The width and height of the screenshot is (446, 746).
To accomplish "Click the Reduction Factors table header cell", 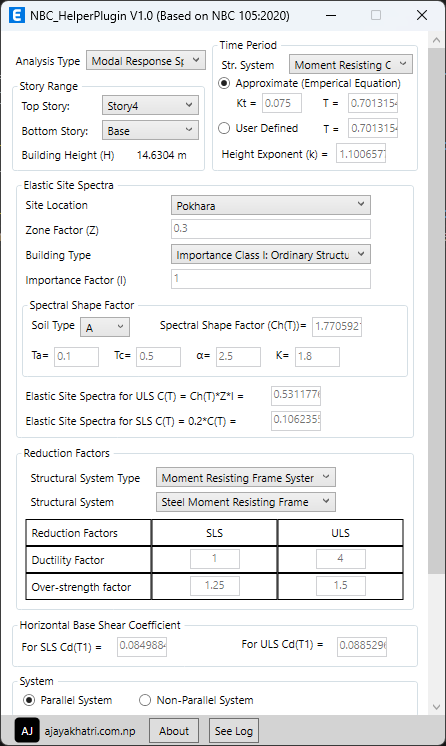I will tap(89, 533).
